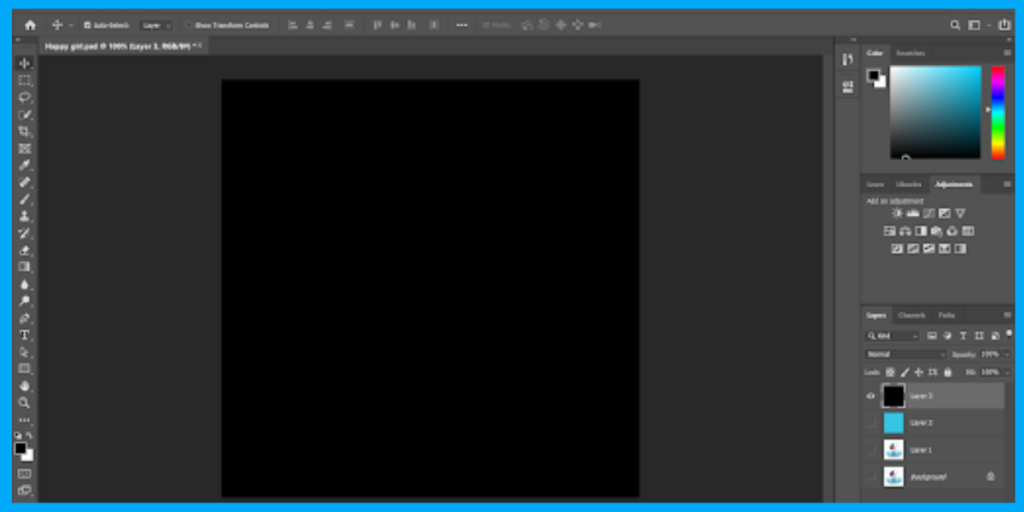
Task: Select the Quick Selection tool
Action: click(x=24, y=115)
